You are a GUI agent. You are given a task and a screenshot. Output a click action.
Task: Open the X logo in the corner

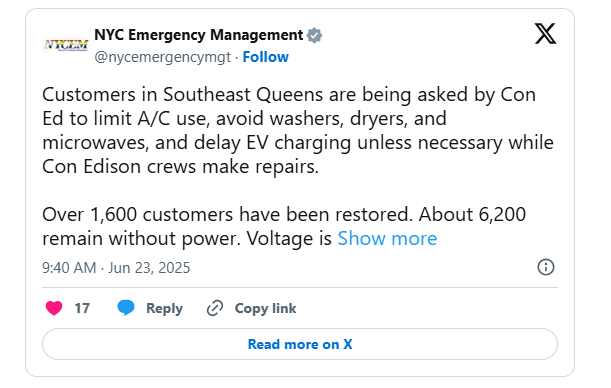coord(545,34)
